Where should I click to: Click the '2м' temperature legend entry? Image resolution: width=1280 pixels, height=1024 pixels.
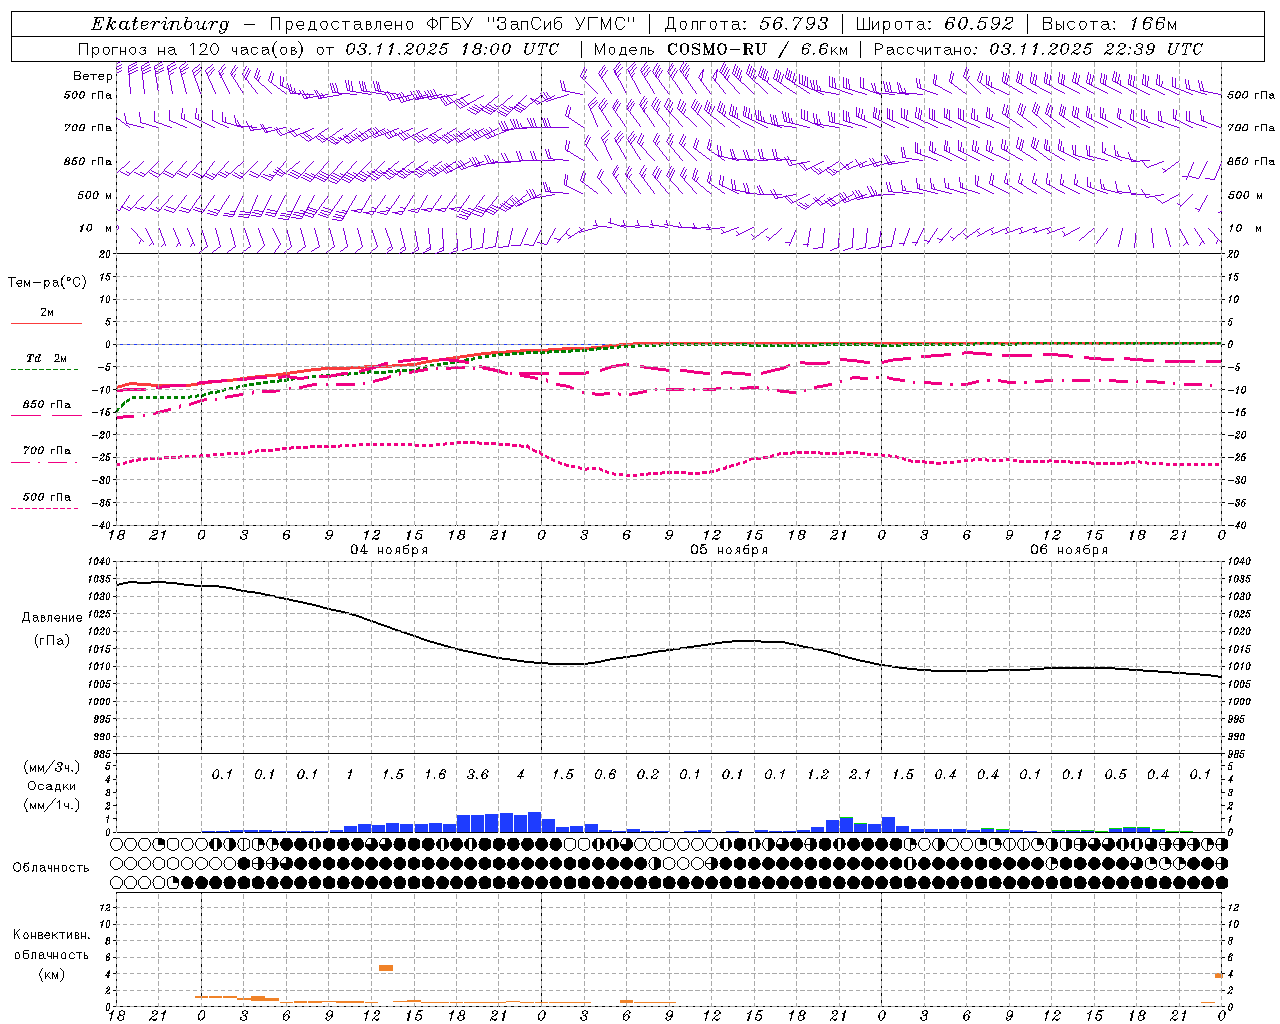47,312
